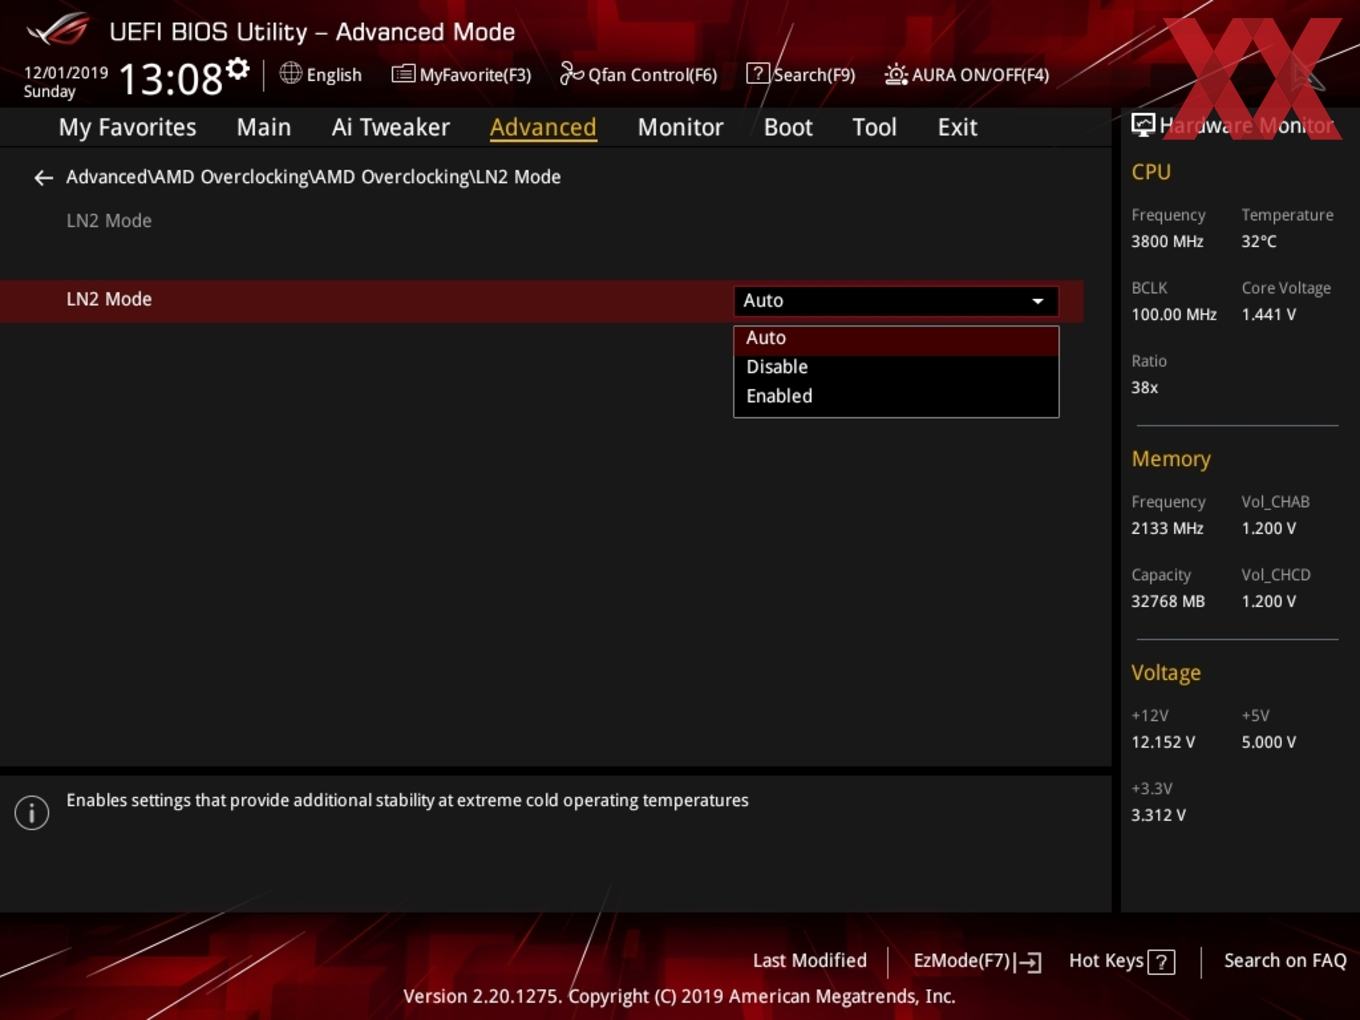Click +3.3V value 3.312 V

click(x=1158, y=815)
